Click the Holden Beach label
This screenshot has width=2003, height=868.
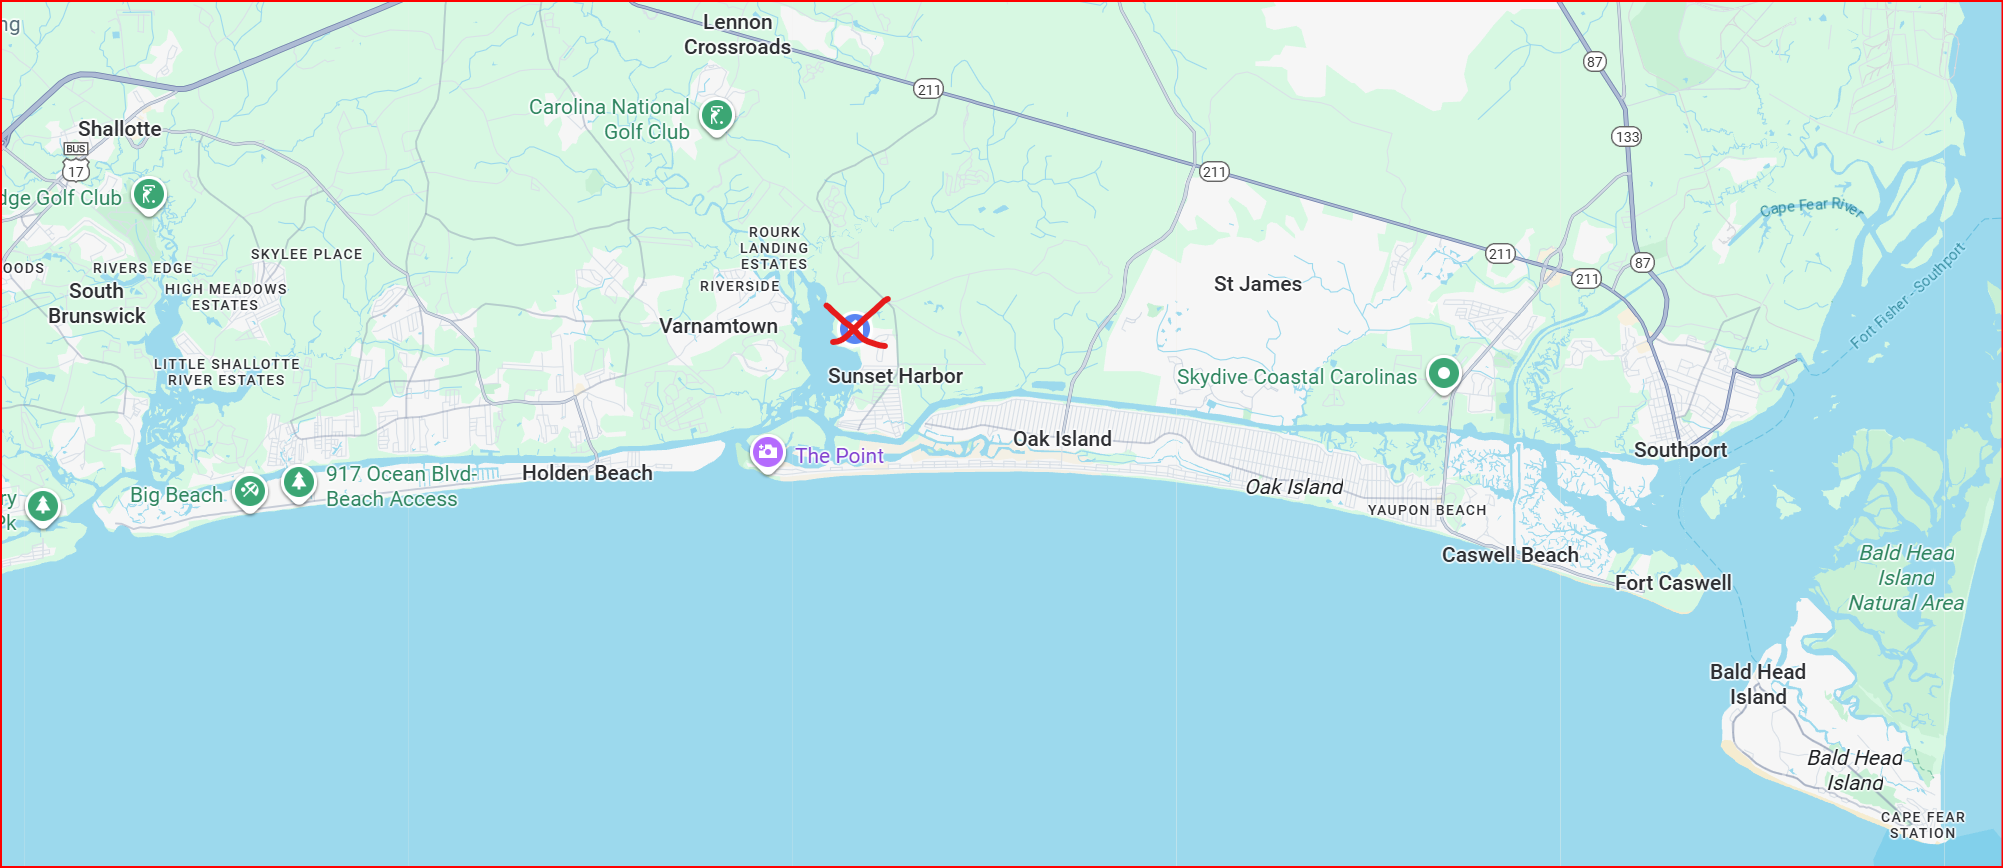pyautogui.click(x=587, y=473)
